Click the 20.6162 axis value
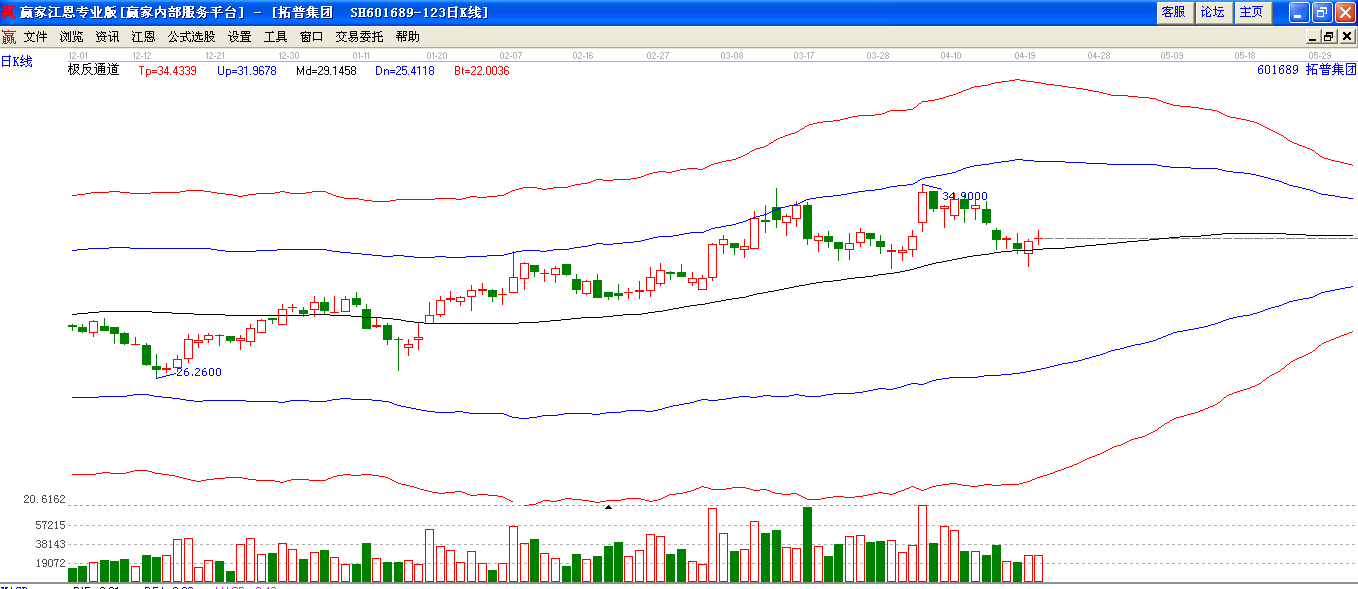The width and height of the screenshot is (1358, 589). pyautogui.click(x=44, y=499)
